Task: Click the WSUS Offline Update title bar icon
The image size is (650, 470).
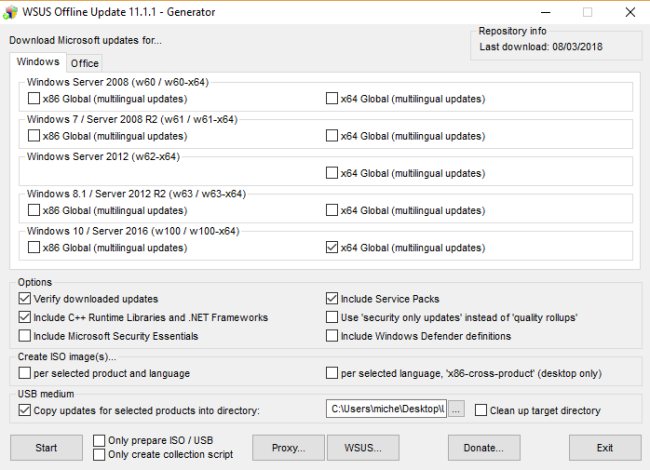Action: tap(10, 12)
